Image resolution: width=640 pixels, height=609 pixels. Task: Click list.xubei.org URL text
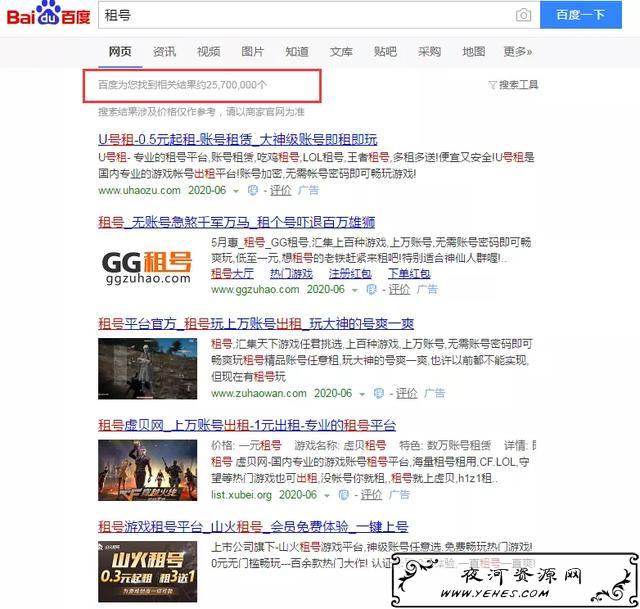tap(241, 495)
